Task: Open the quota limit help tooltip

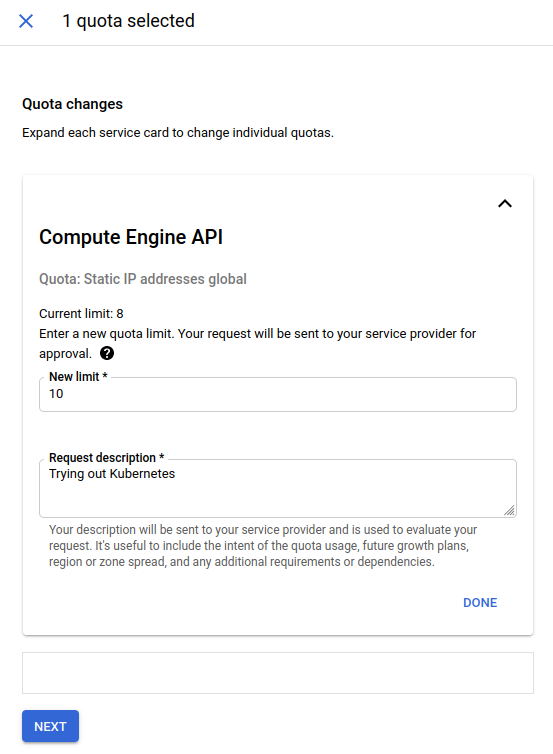Action: [107, 353]
